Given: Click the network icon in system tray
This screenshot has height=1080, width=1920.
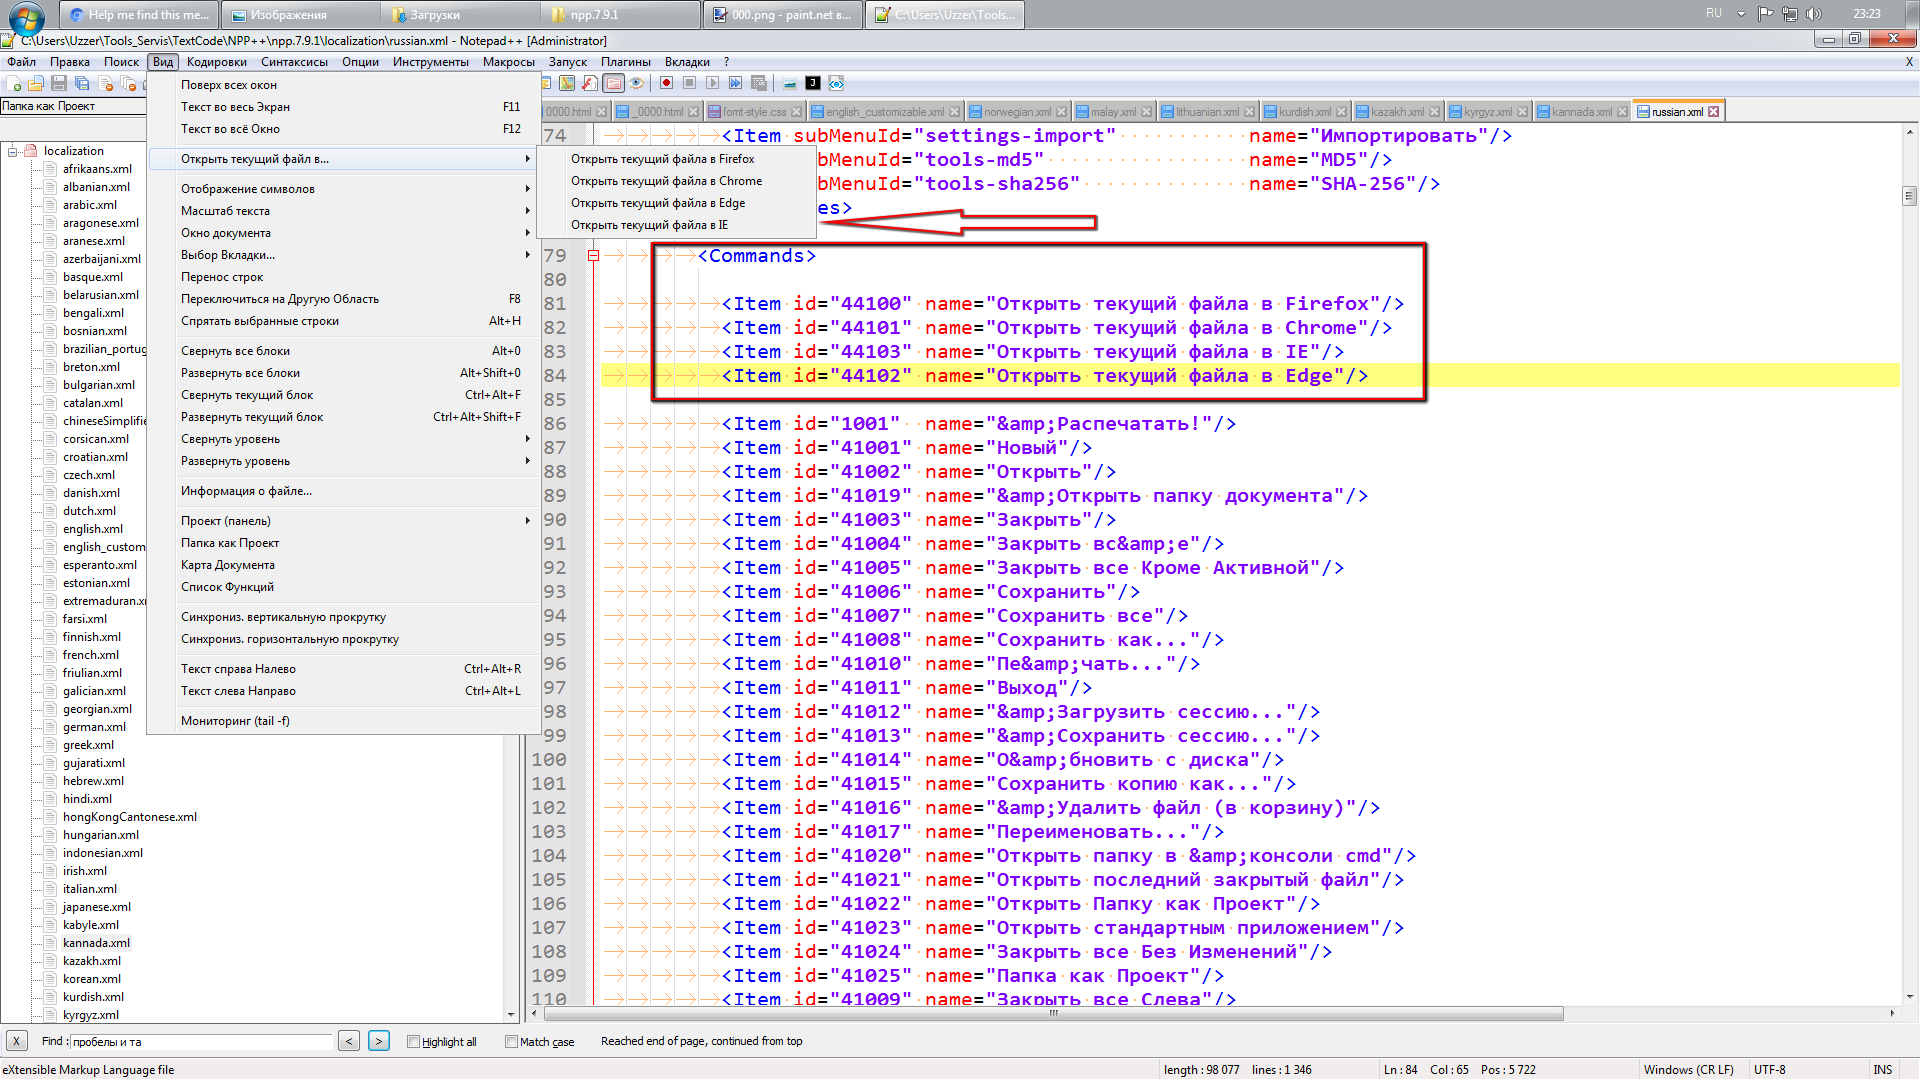Looking at the screenshot, I should pyautogui.click(x=1789, y=14).
